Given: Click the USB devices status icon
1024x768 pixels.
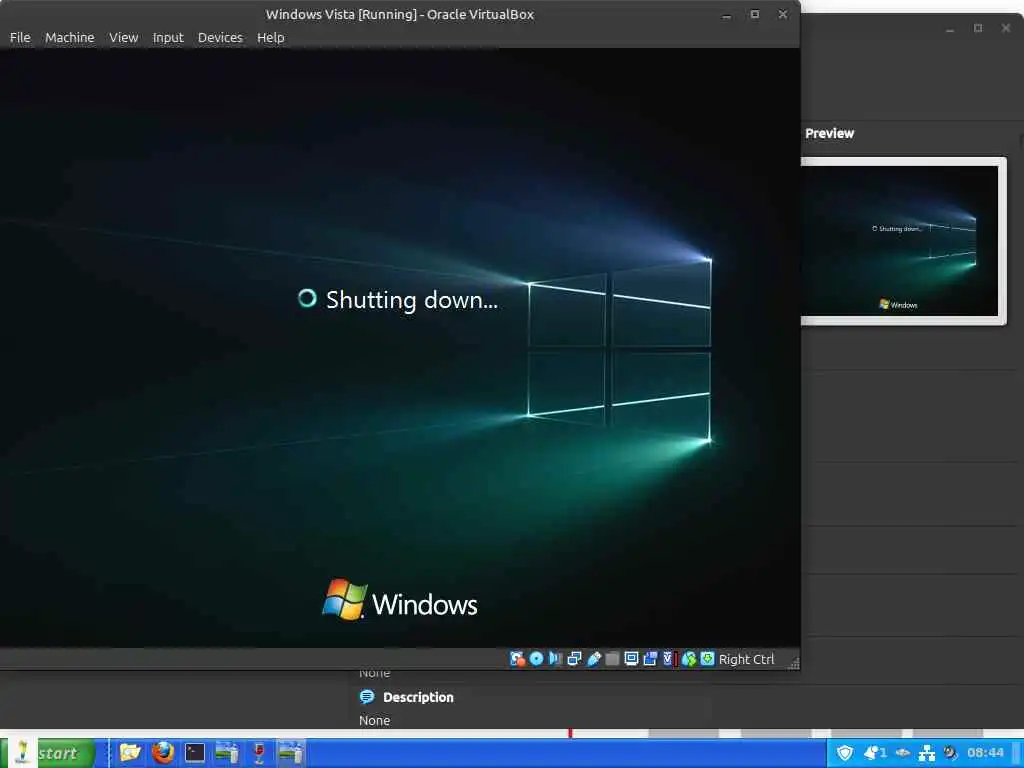Looking at the screenshot, I should (x=594, y=659).
